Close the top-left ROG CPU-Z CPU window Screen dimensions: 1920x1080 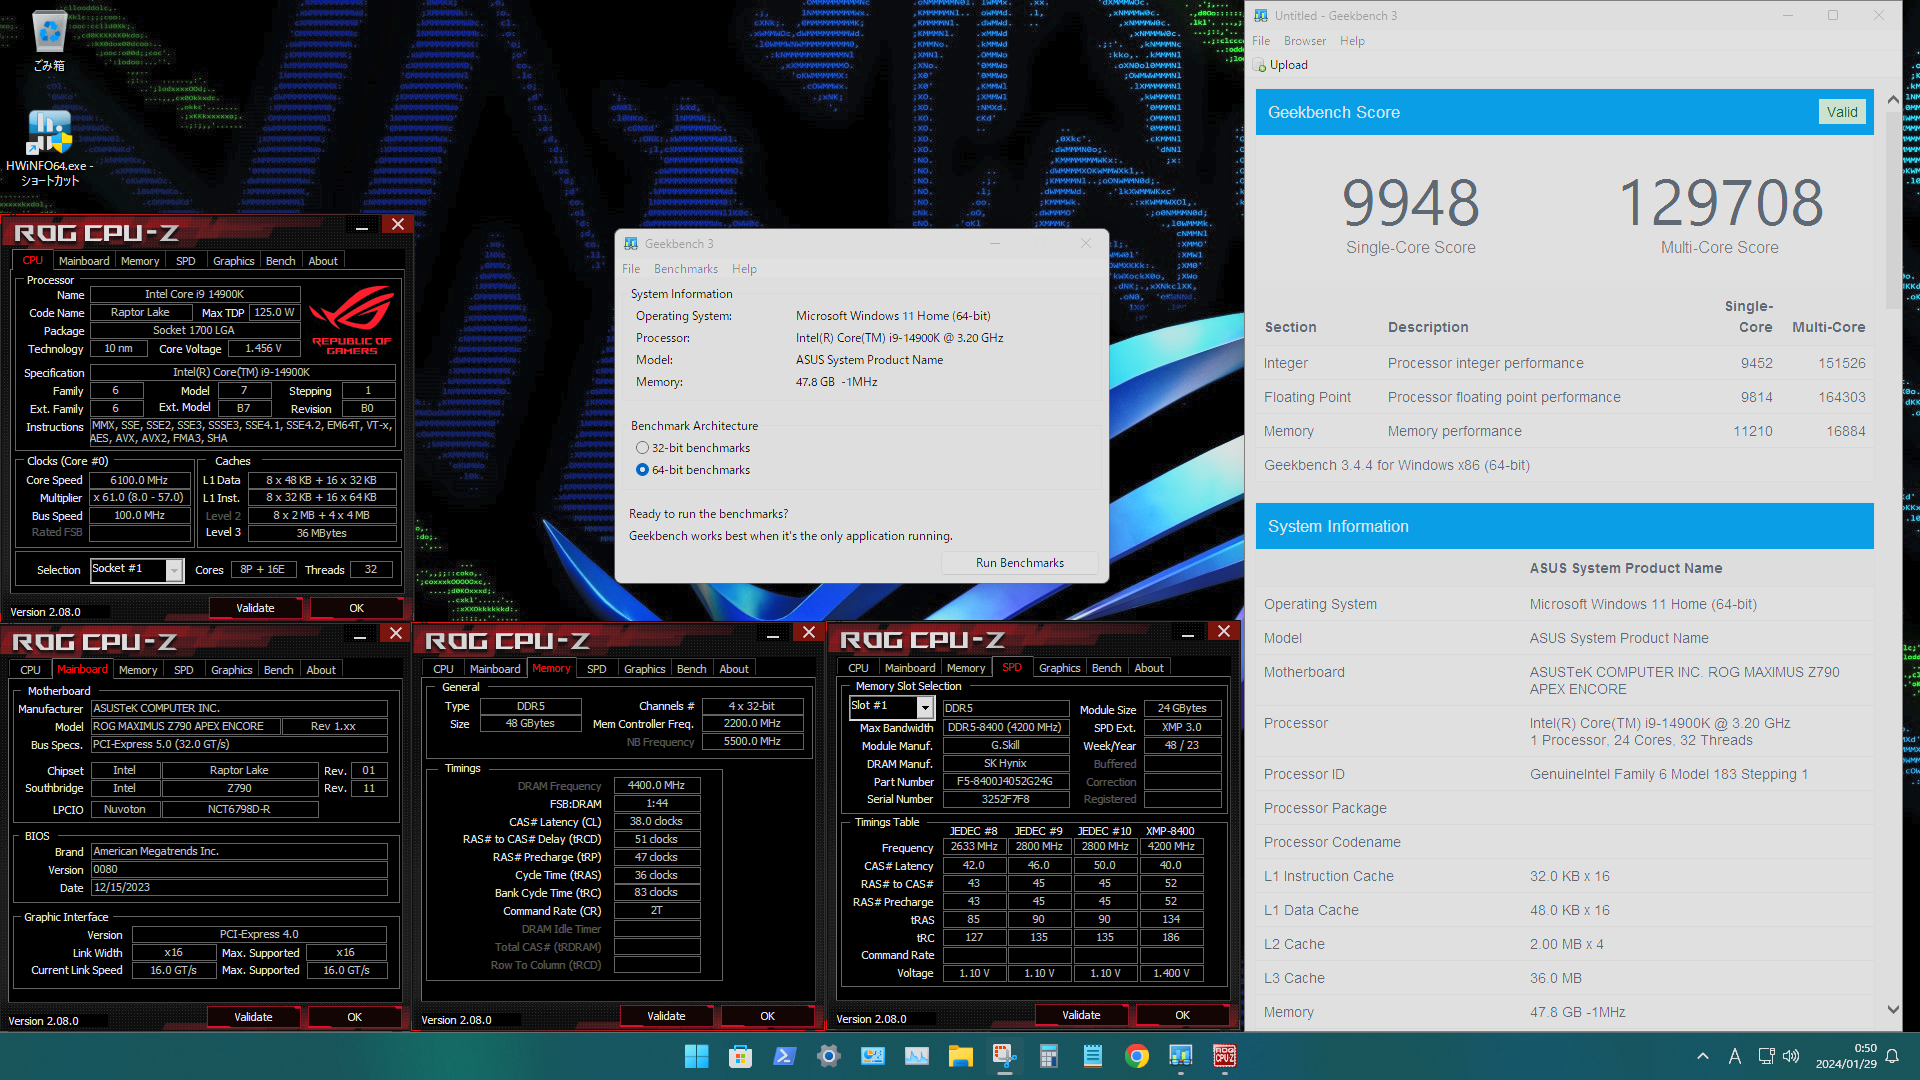point(398,225)
